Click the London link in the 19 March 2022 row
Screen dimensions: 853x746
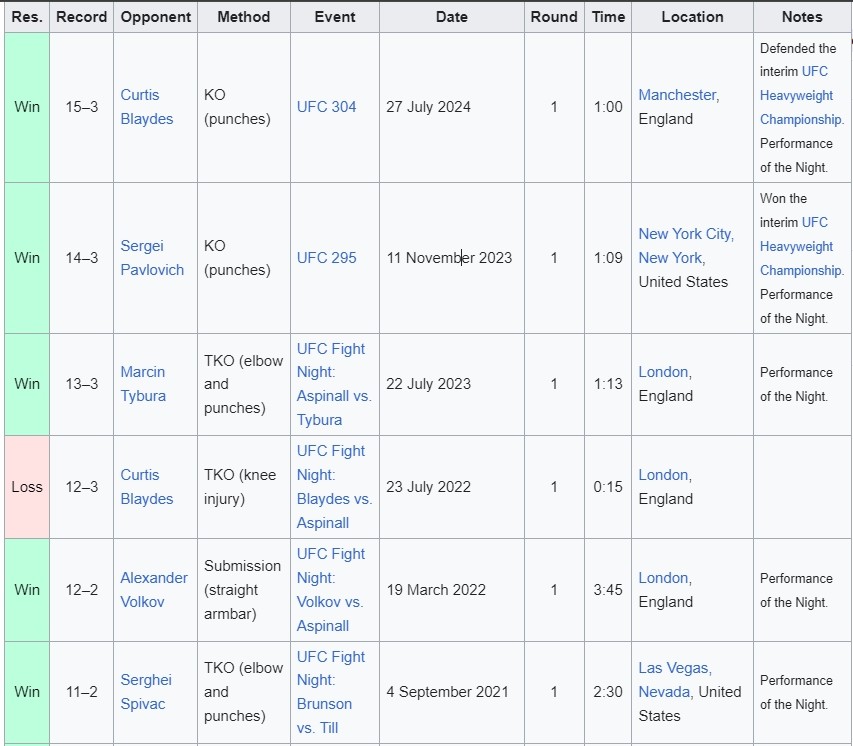[664, 578]
